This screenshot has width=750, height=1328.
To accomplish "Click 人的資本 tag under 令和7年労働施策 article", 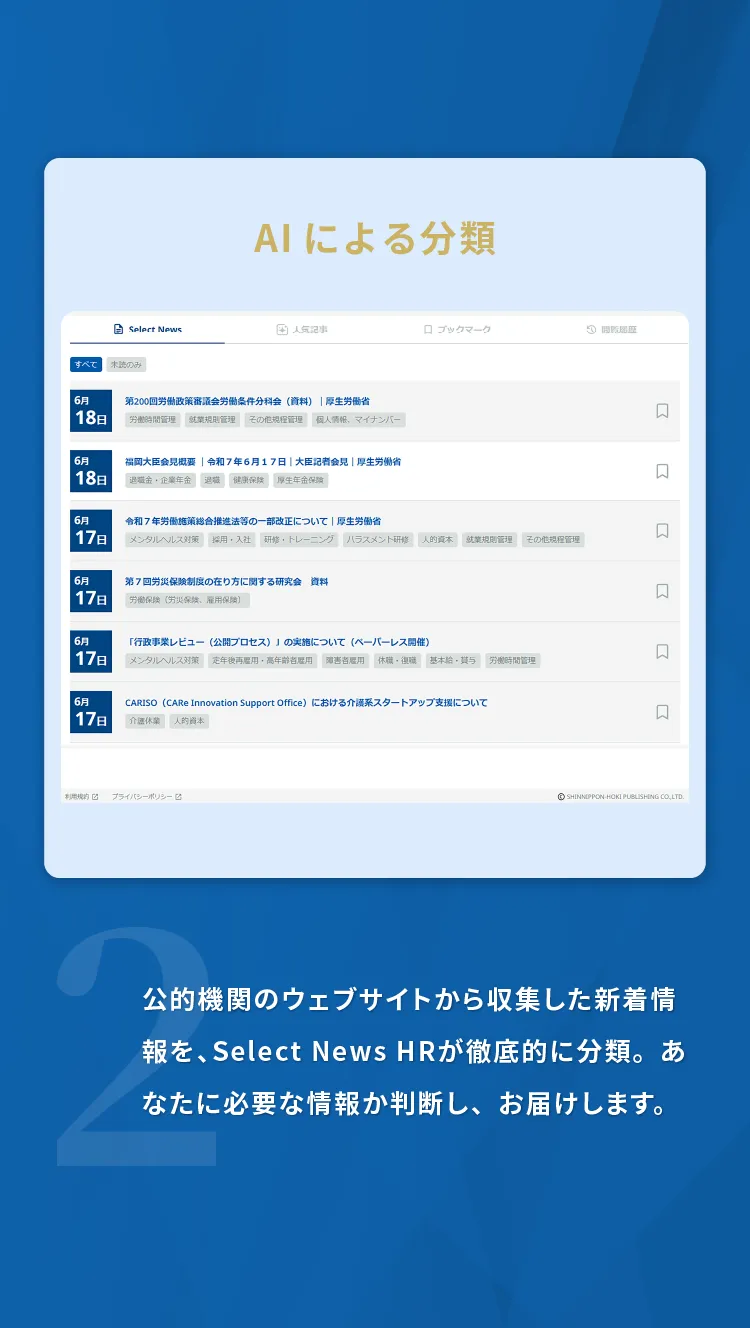I will 437,539.
